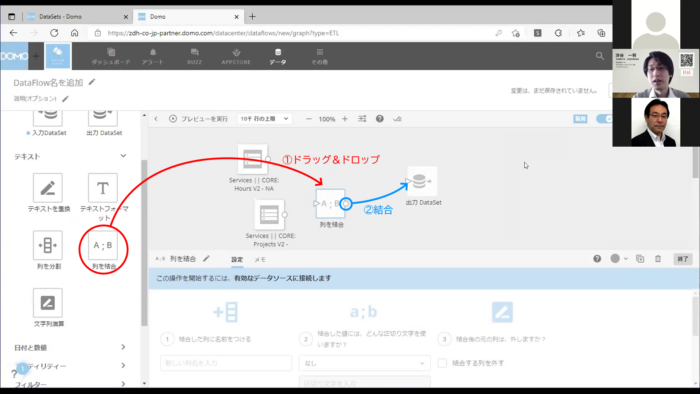Click the 新しい列名を入力 field
Screen dimensions: 700x394
[x=226, y=363]
